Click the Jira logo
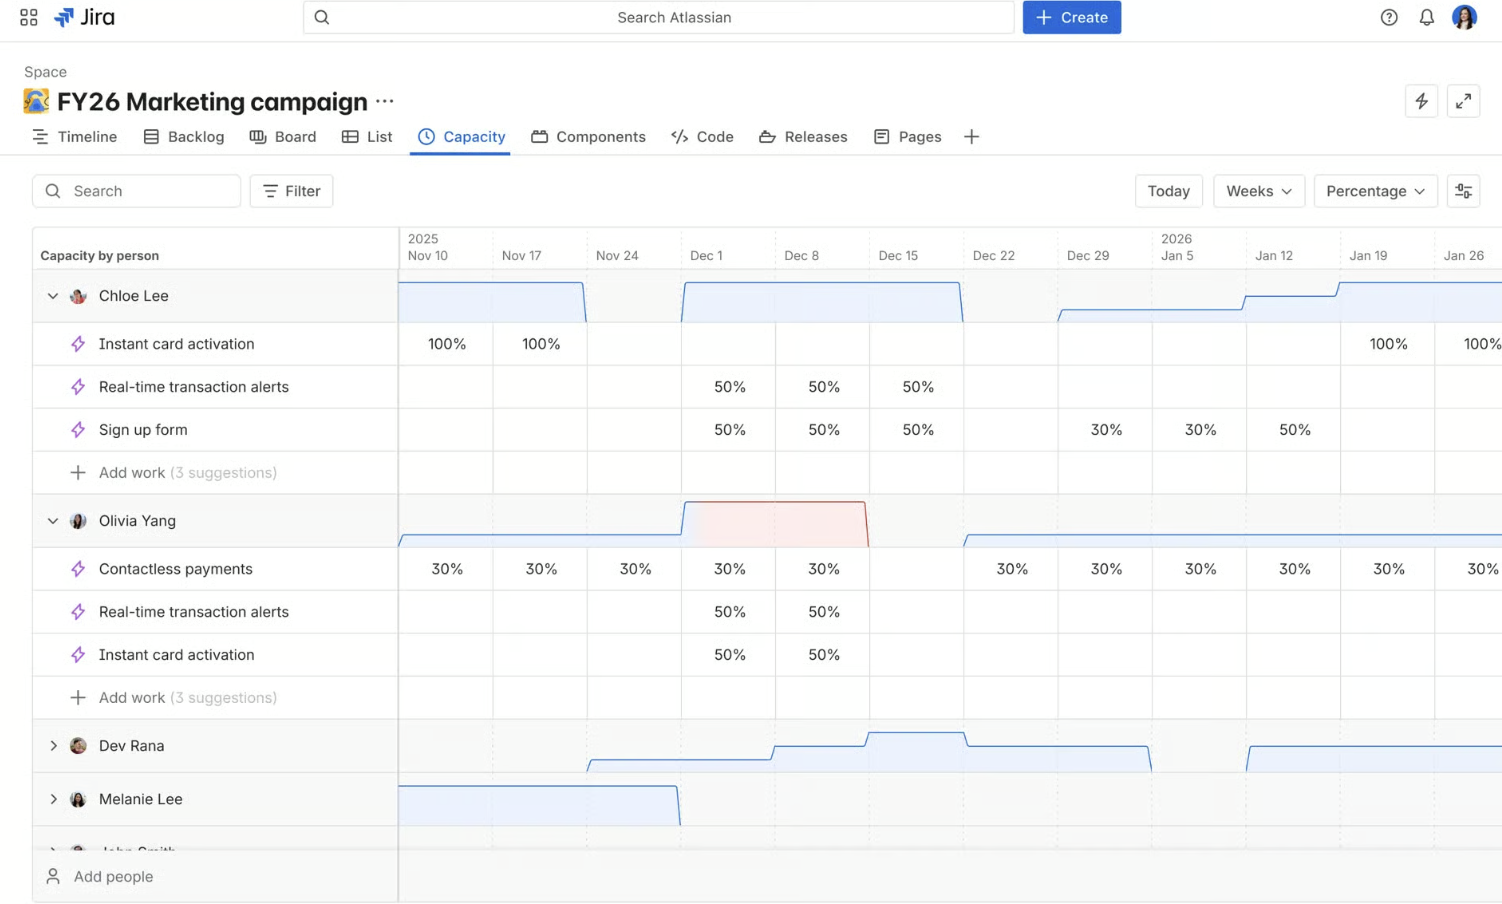The width and height of the screenshot is (1502, 904). pos(84,17)
